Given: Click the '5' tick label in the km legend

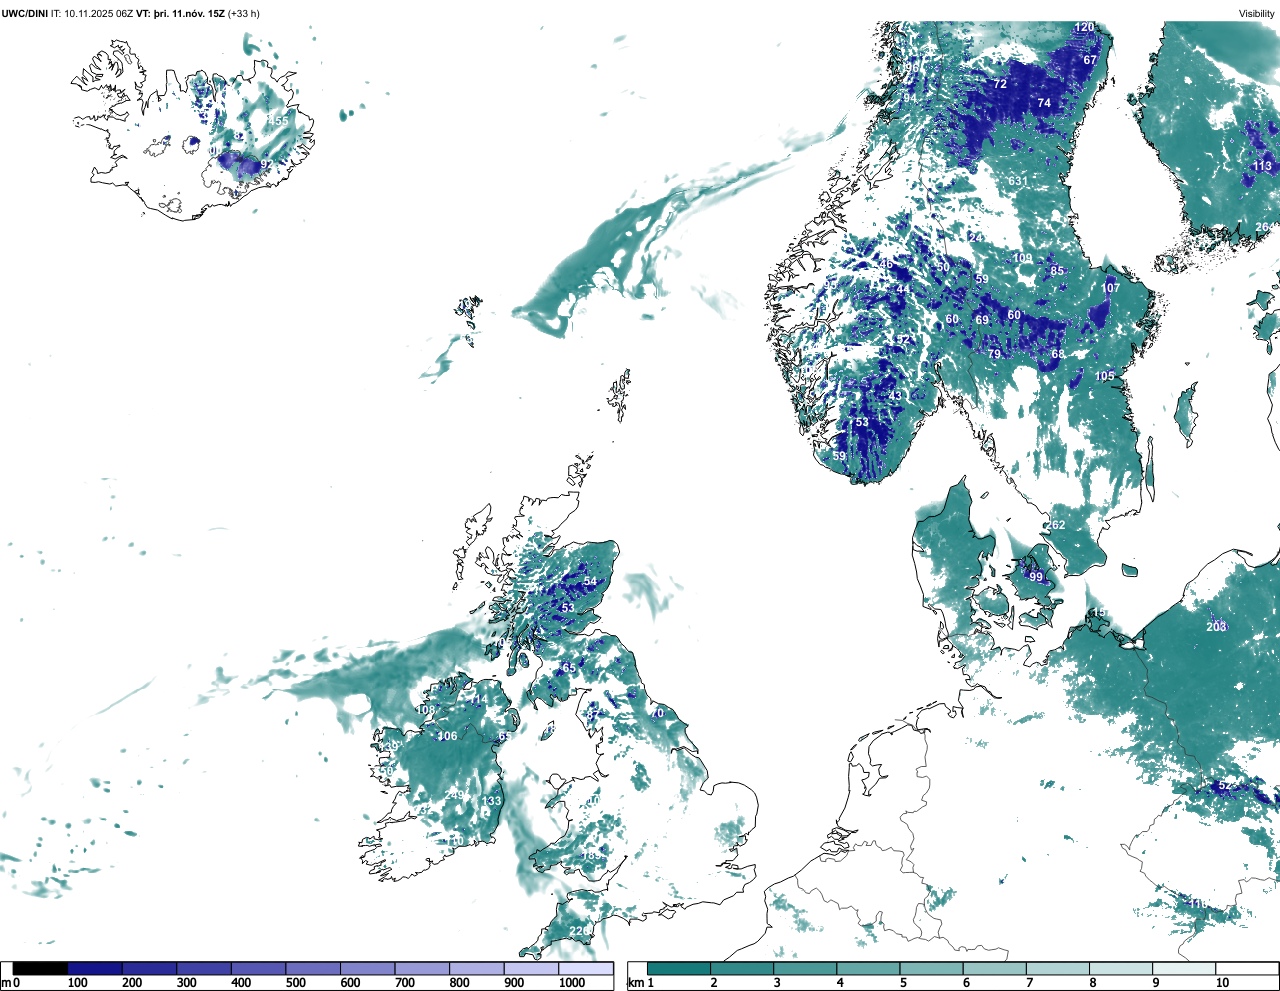Looking at the screenshot, I should pos(903,983).
